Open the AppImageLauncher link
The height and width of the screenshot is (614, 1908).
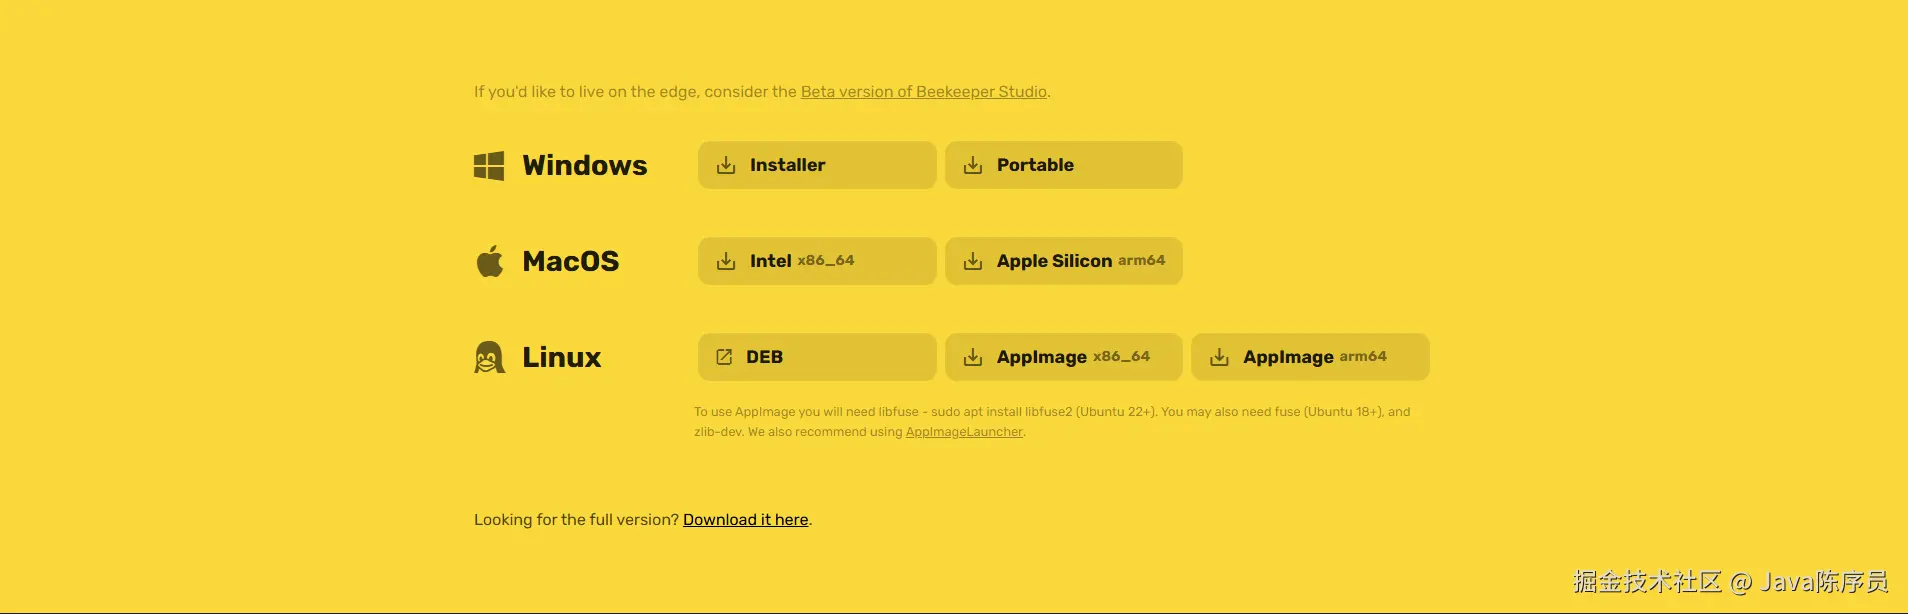click(964, 432)
